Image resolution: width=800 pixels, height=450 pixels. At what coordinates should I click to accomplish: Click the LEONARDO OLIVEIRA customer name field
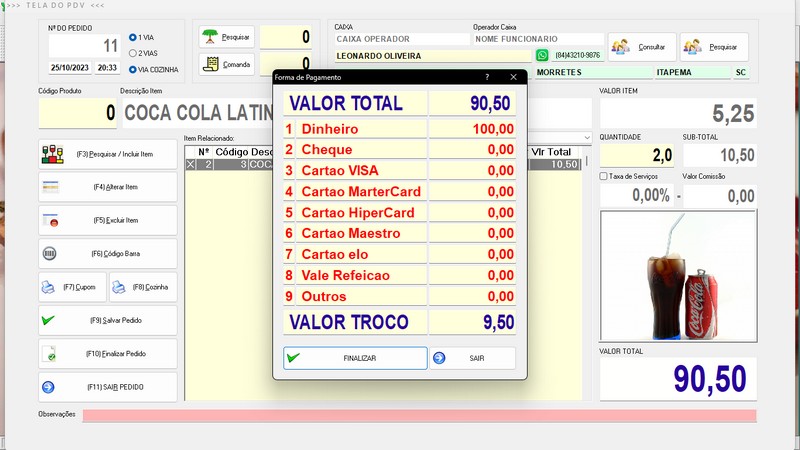(x=433, y=56)
